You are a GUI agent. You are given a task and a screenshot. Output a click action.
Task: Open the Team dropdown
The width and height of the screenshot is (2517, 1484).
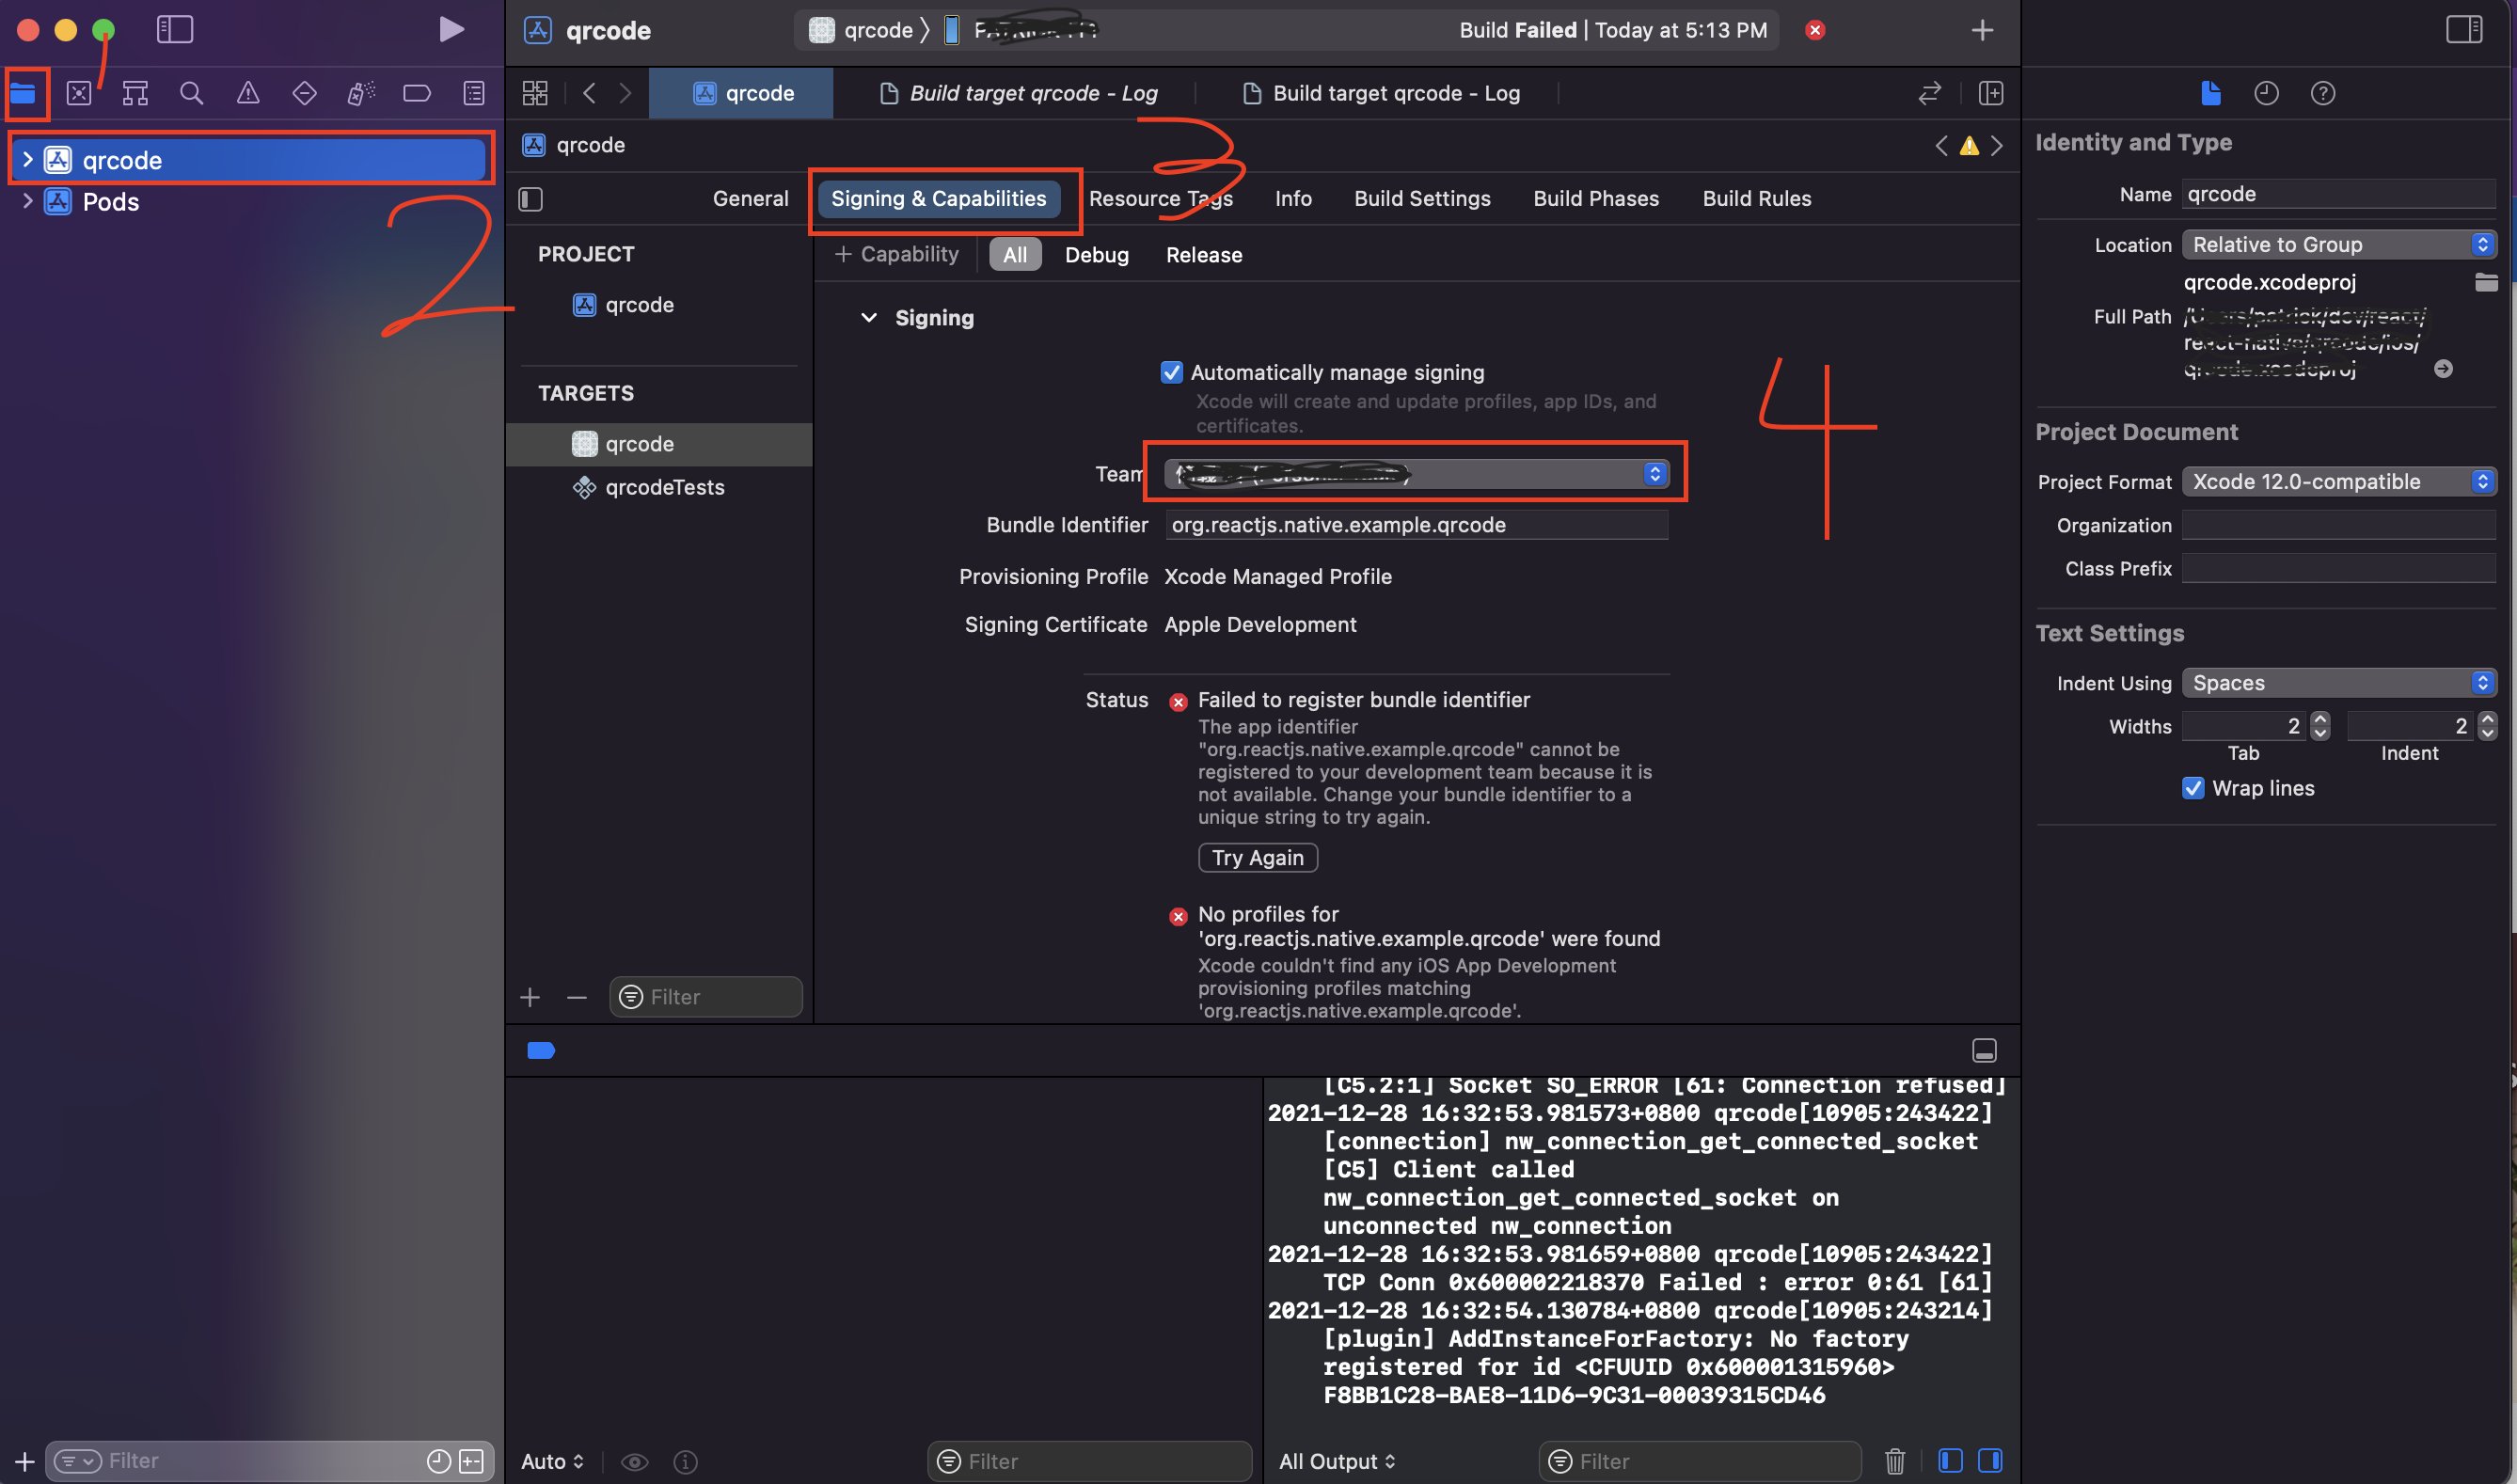1415,474
